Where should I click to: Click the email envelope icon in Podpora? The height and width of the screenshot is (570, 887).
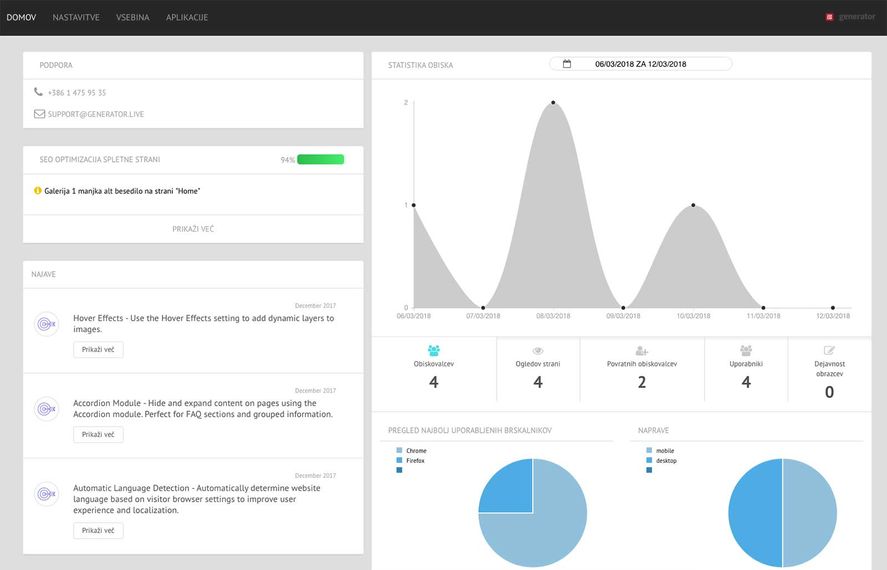coord(39,114)
